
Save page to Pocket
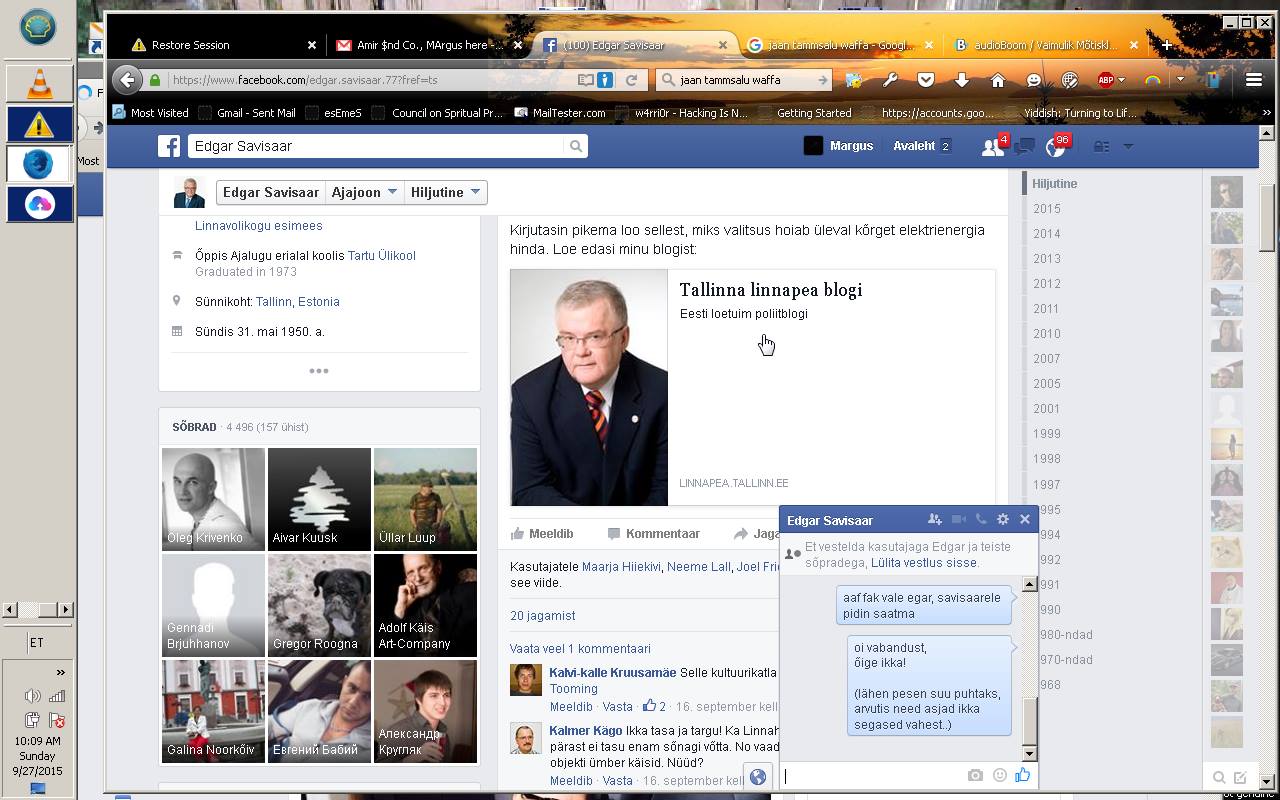926,80
